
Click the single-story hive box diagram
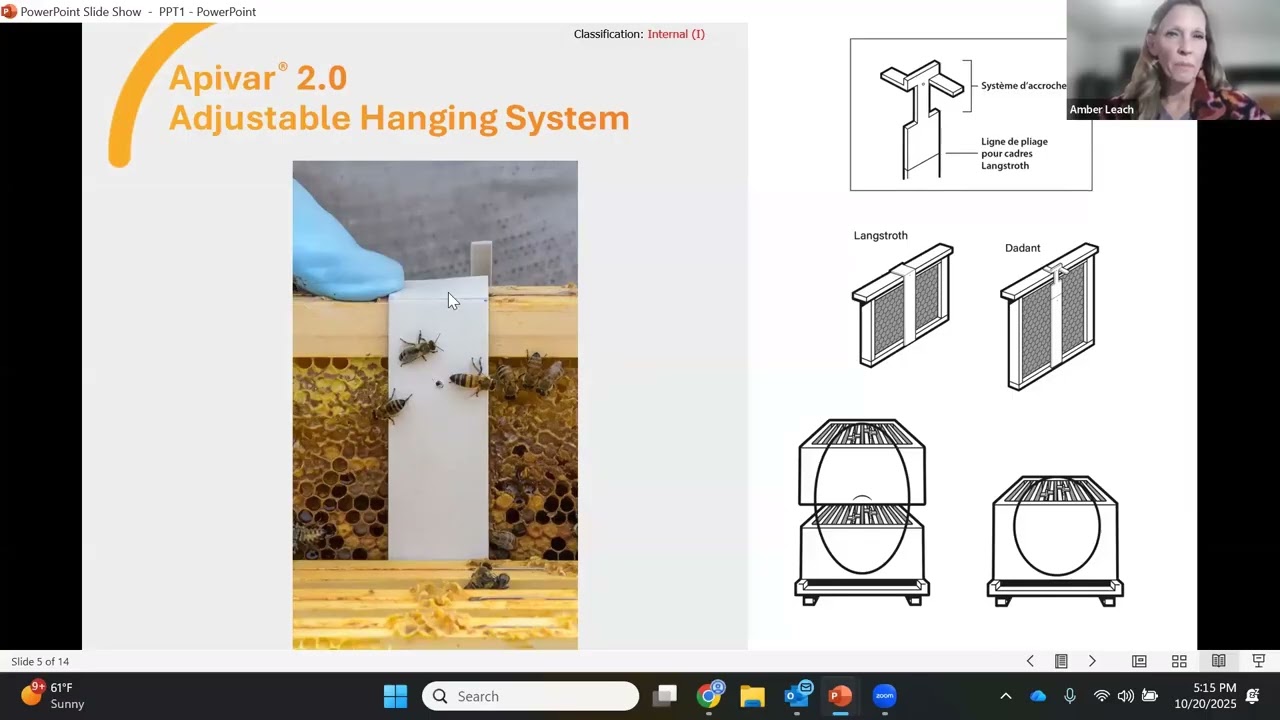pos(1055,541)
